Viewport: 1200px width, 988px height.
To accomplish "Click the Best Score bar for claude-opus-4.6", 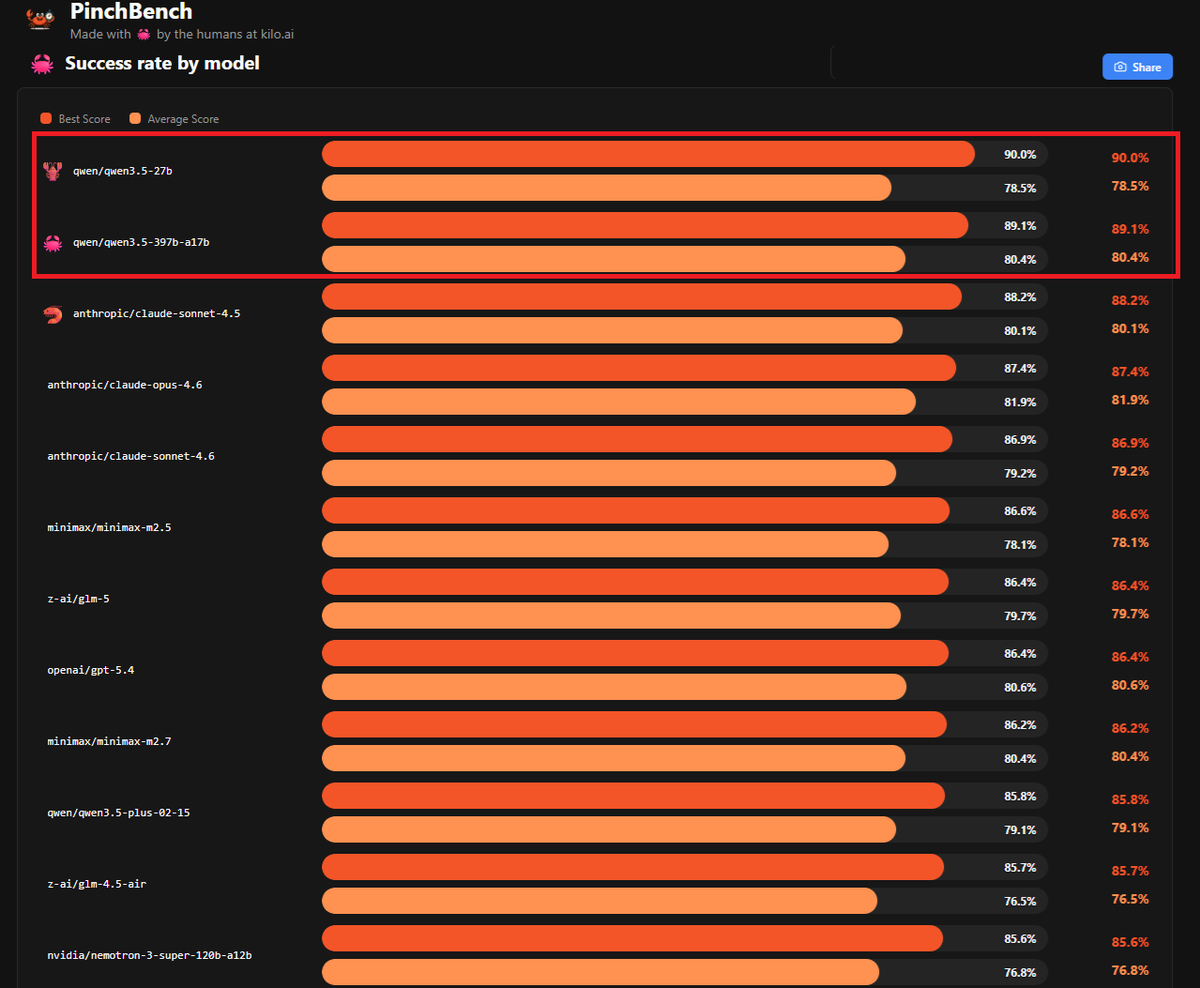I will coord(639,368).
